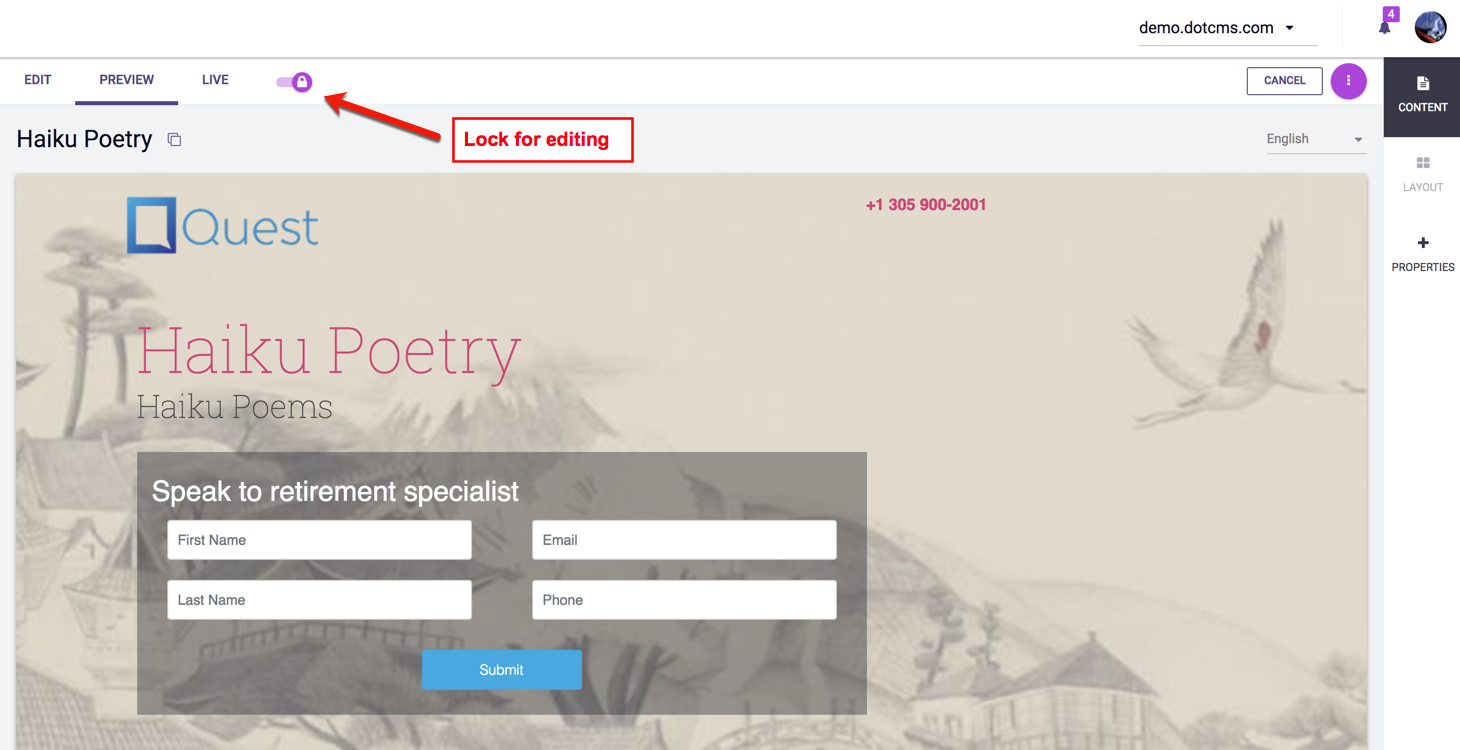Toggle the lock for editing switch

pos(294,82)
